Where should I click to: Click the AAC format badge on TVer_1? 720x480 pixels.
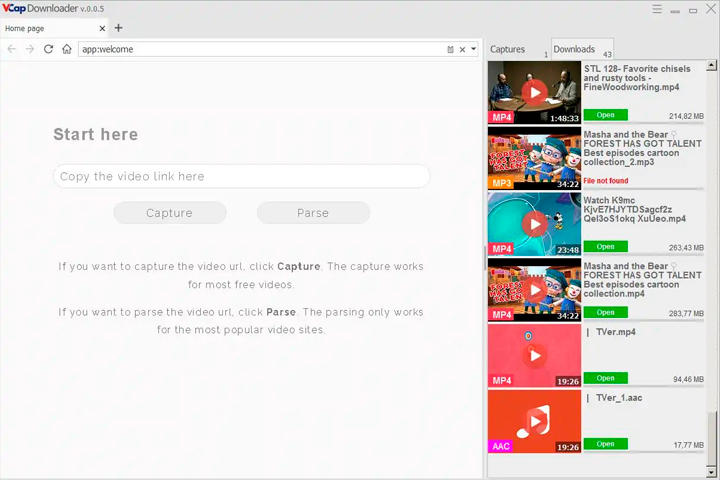[x=501, y=446]
